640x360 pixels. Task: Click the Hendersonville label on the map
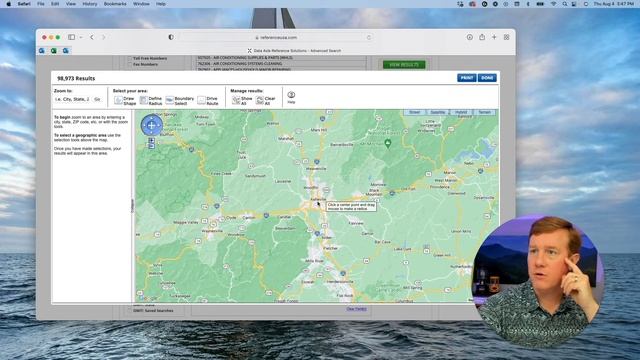click(x=340, y=282)
